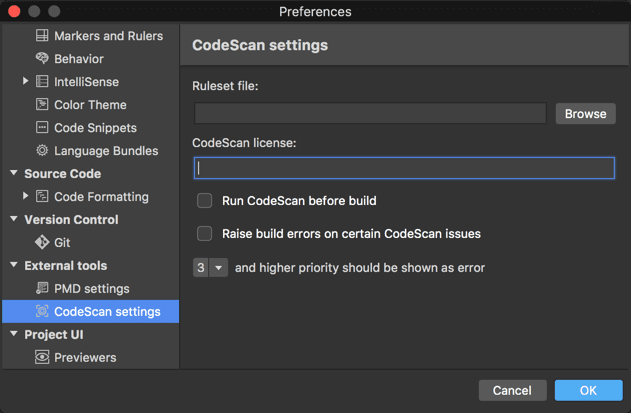Select the Behavior brain icon

(x=42, y=58)
